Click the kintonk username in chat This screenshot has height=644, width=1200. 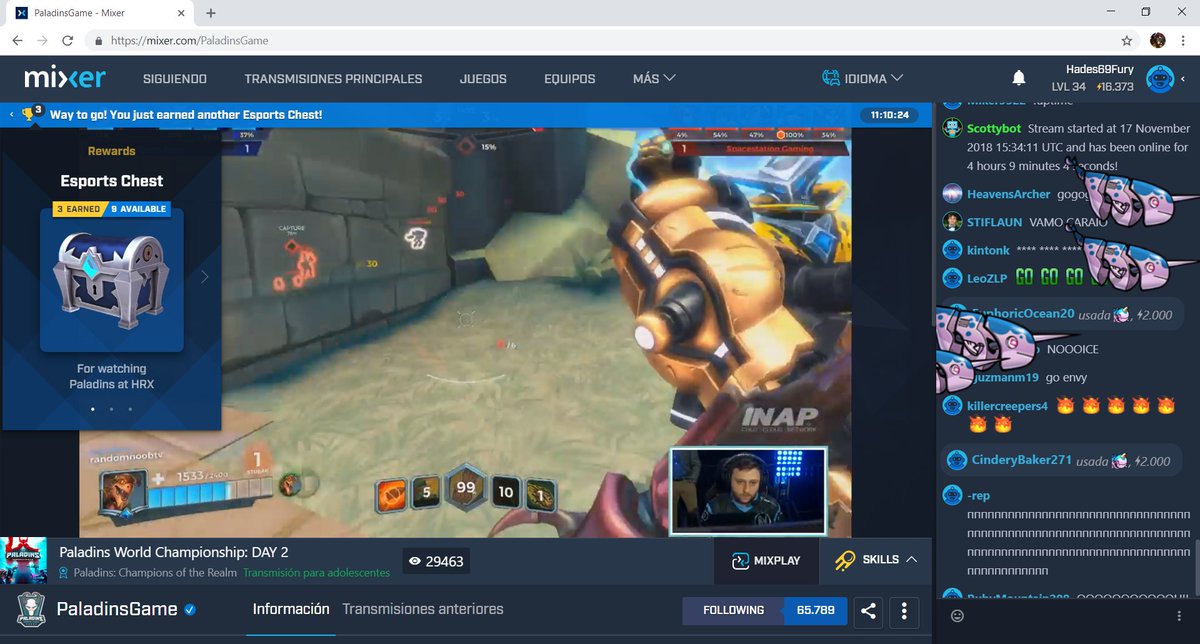click(x=988, y=250)
